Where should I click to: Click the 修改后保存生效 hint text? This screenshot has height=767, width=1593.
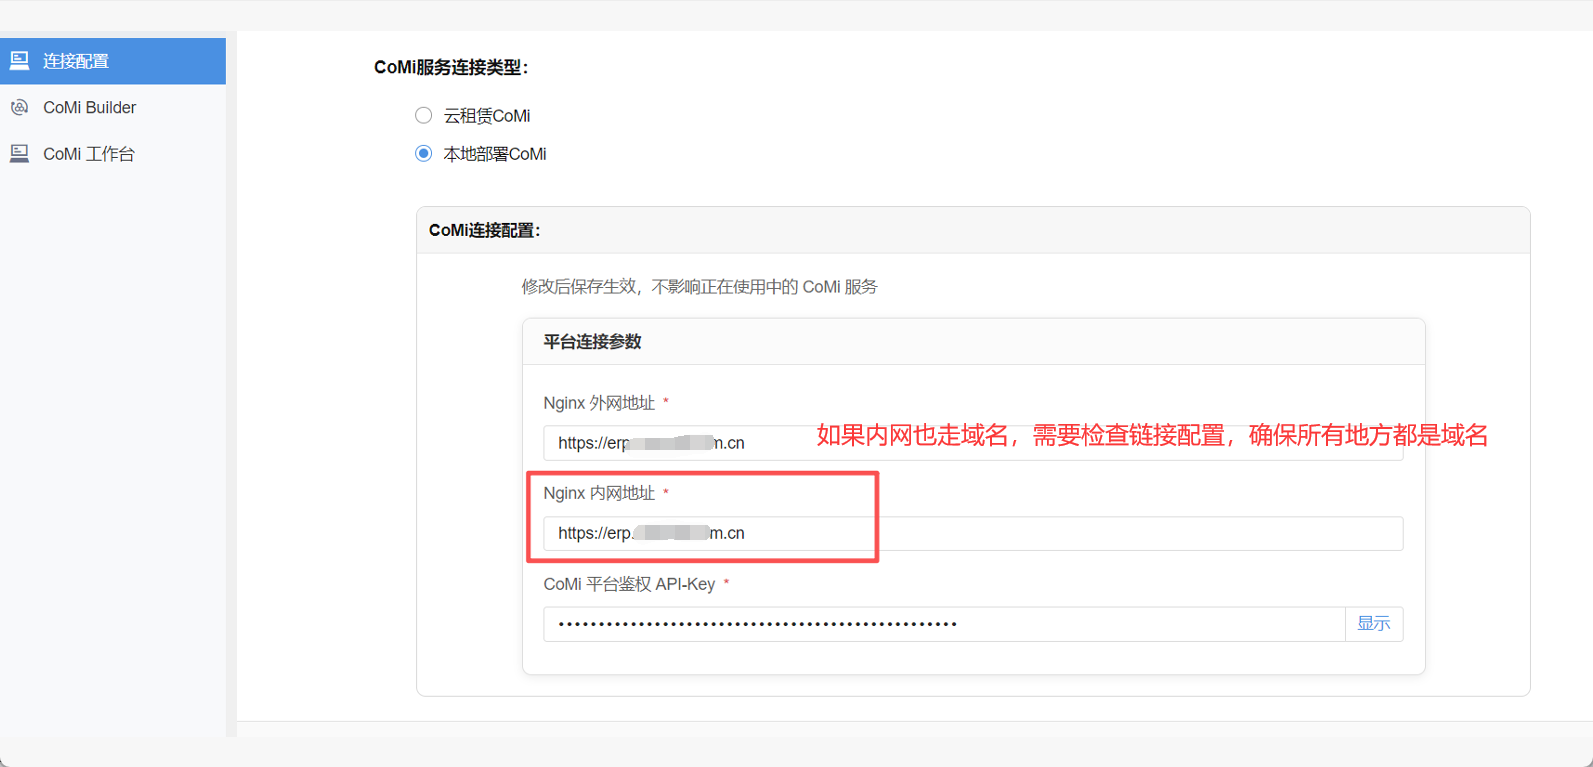(x=699, y=287)
